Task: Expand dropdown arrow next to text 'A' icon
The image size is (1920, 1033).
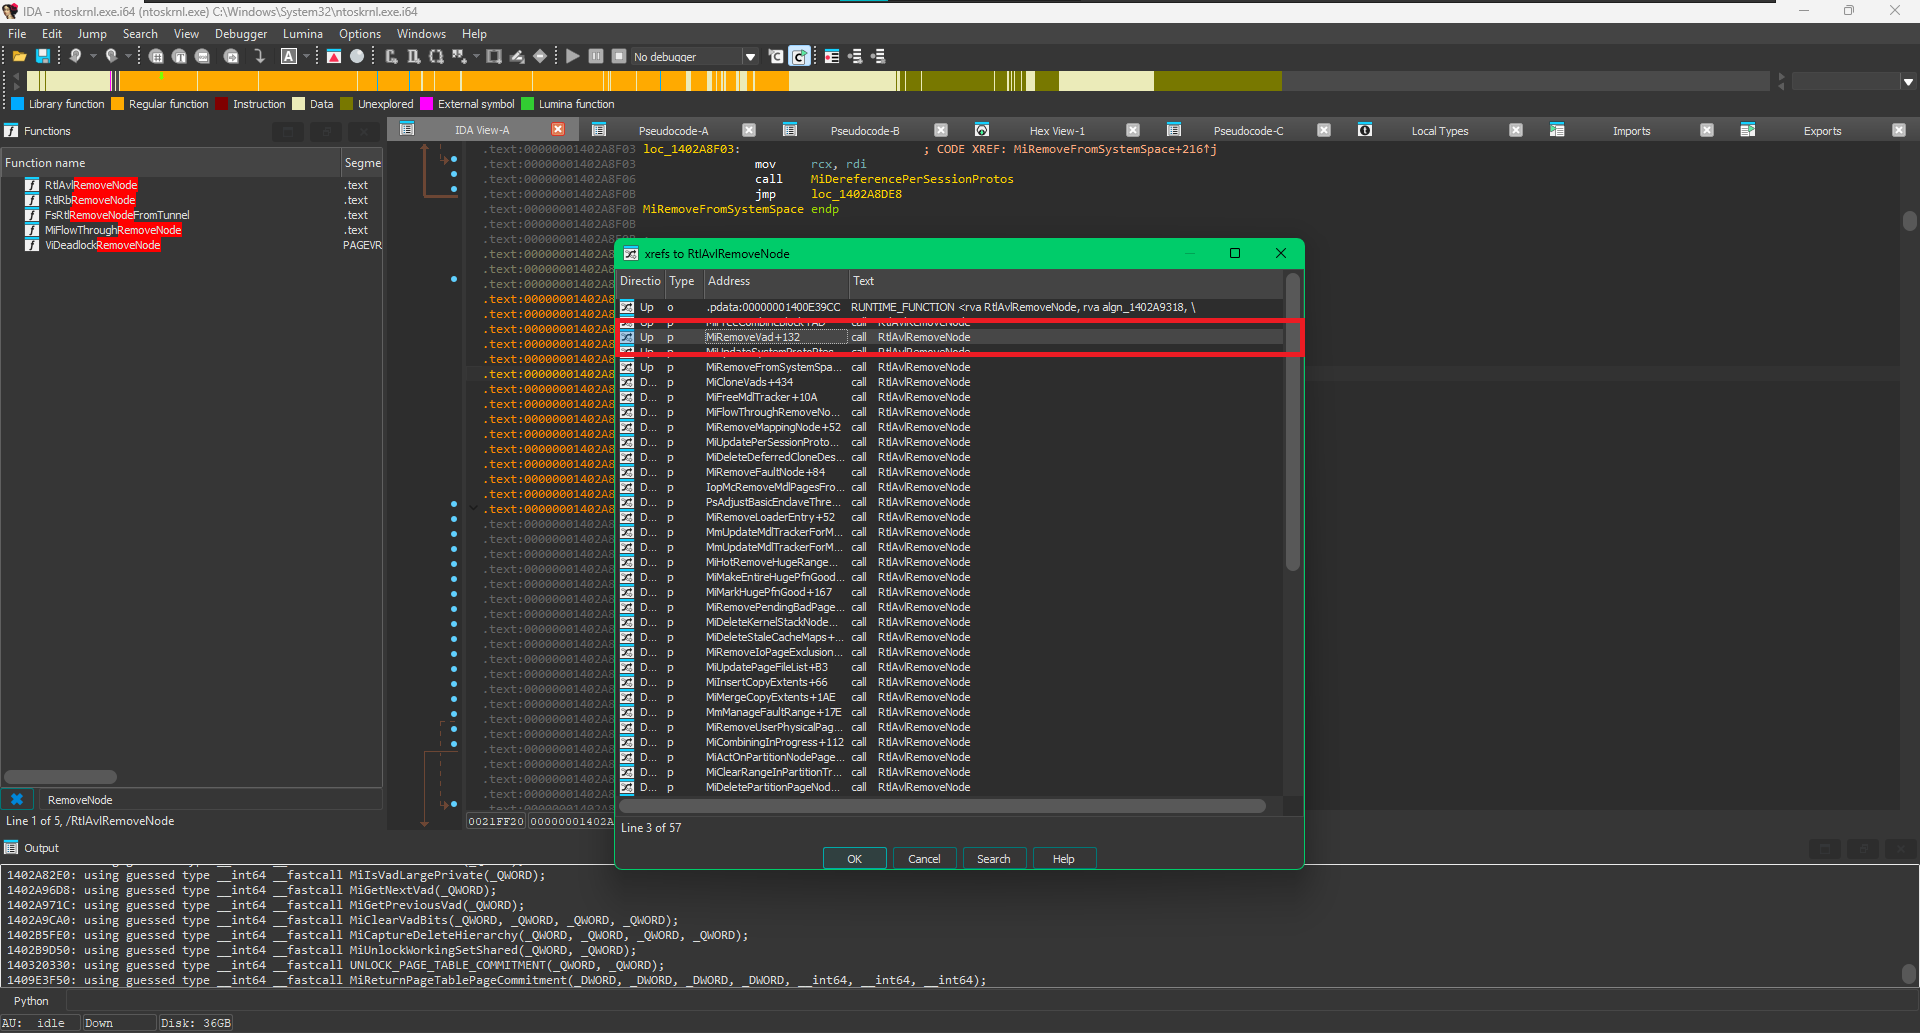Action: pos(306,57)
